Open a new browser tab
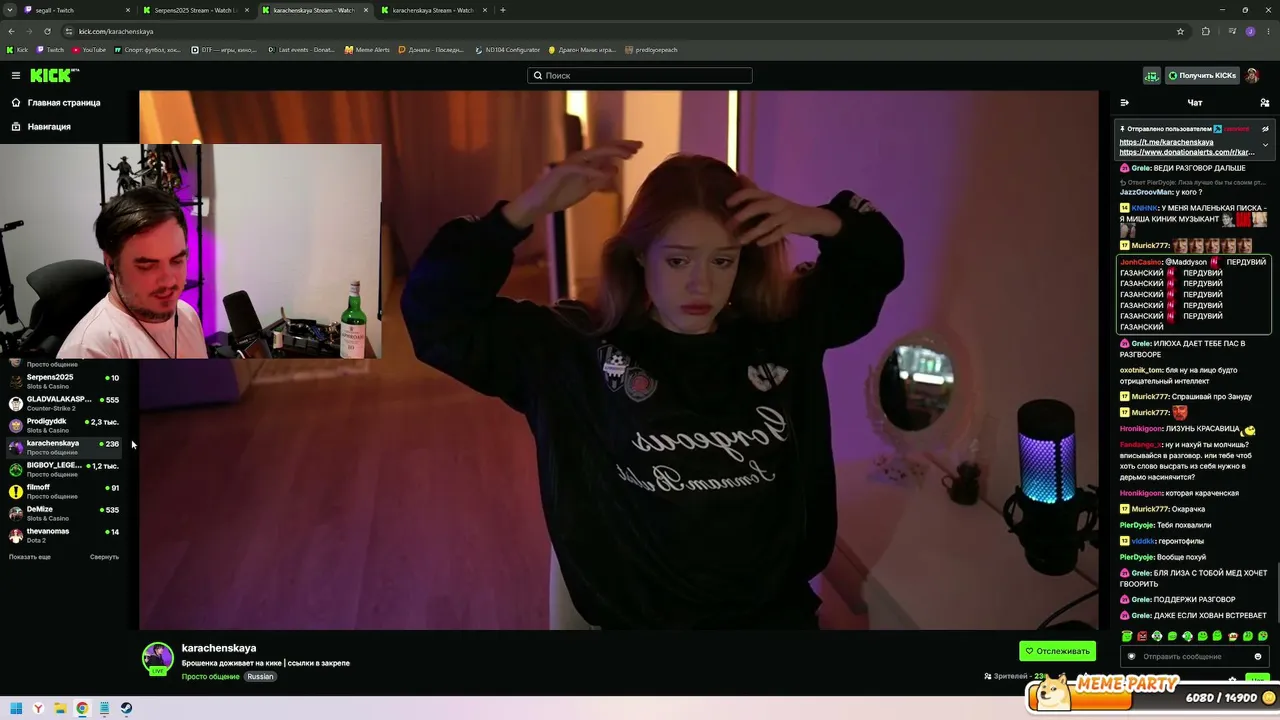 click(503, 10)
